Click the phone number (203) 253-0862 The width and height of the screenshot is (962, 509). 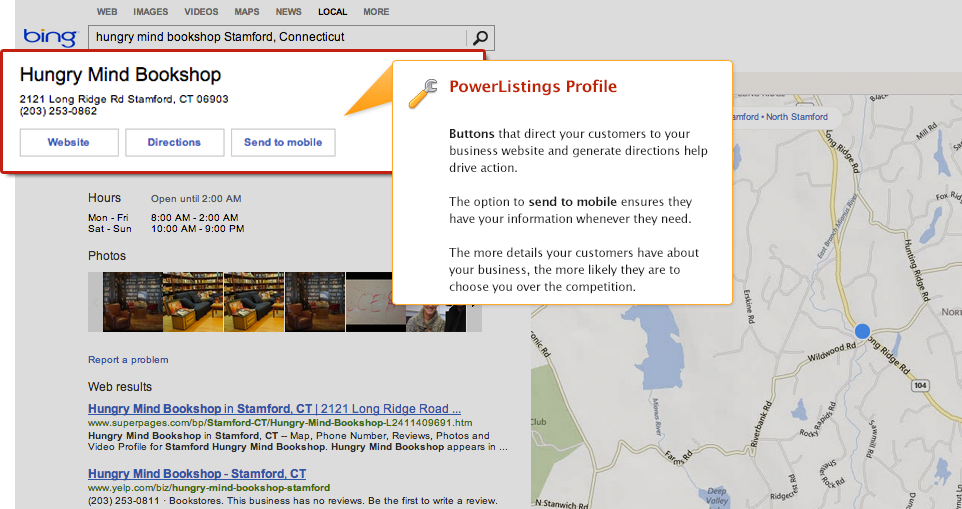[58, 112]
